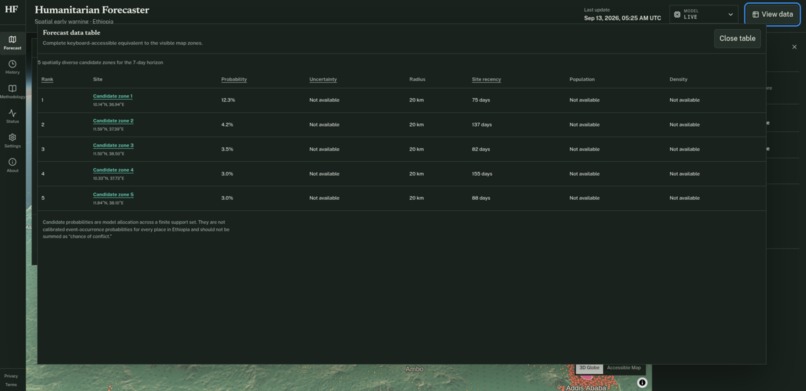The height and width of the screenshot is (391, 806).
Task: Open the Privacy link
Action: click(11, 376)
